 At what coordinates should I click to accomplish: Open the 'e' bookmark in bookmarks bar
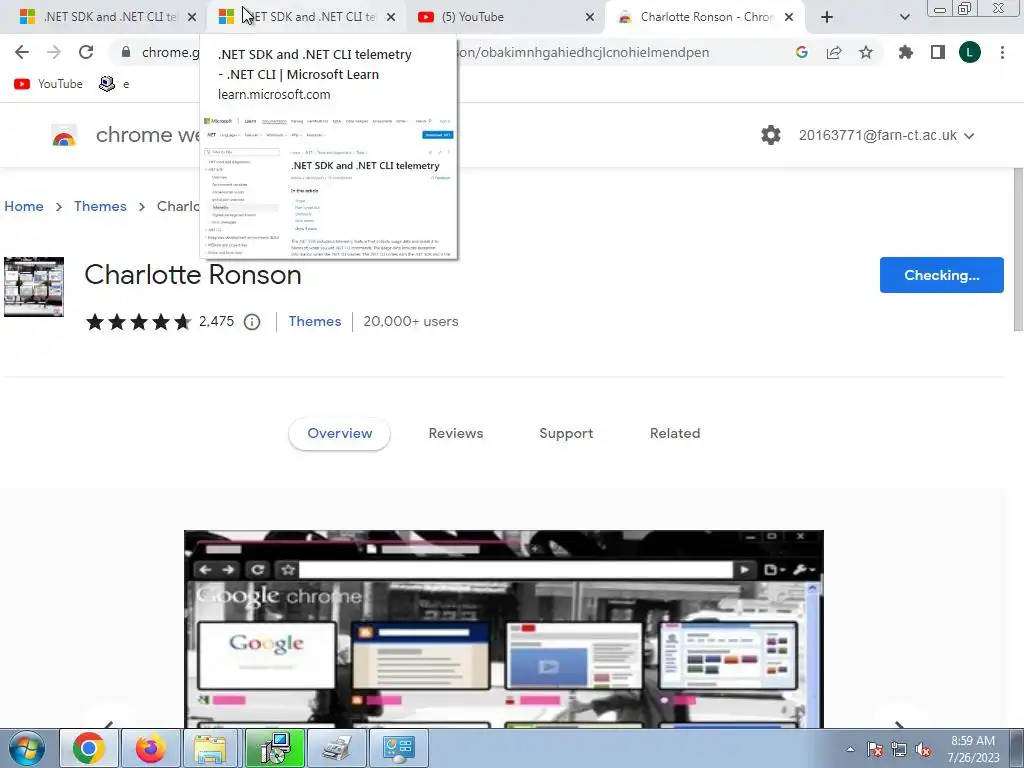coord(114,84)
